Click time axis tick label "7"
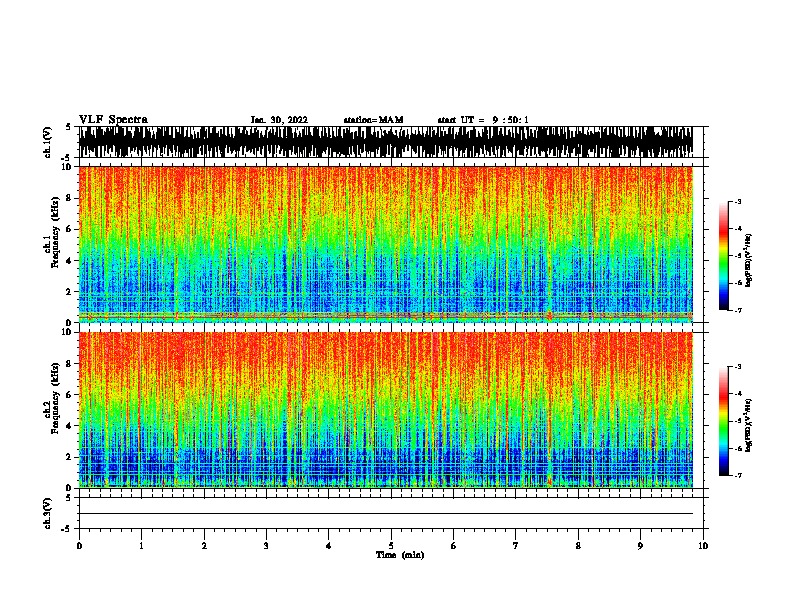Viewport: 792px width, 612px height. [x=516, y=546]
